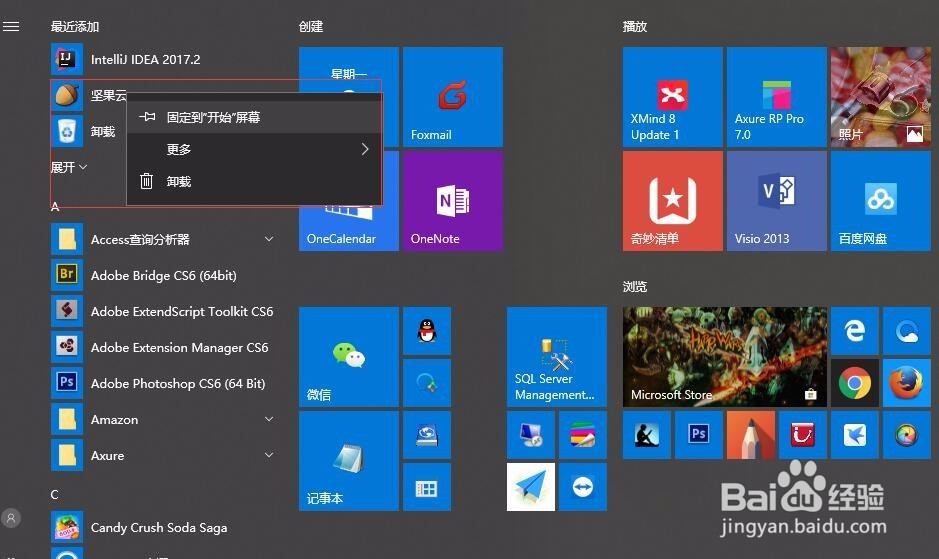Expand the Axure folder chevron

coord(269,455)
